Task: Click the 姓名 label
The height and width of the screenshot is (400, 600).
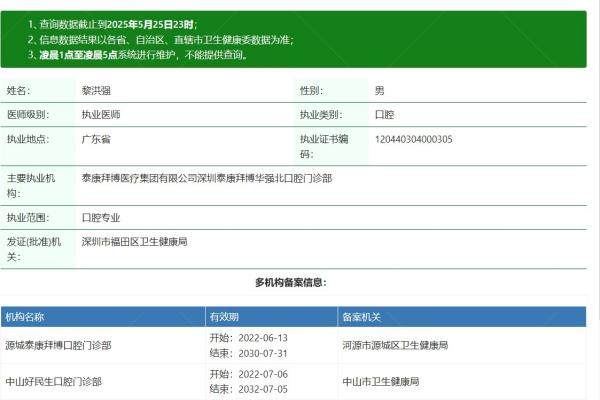Action: 18,91
